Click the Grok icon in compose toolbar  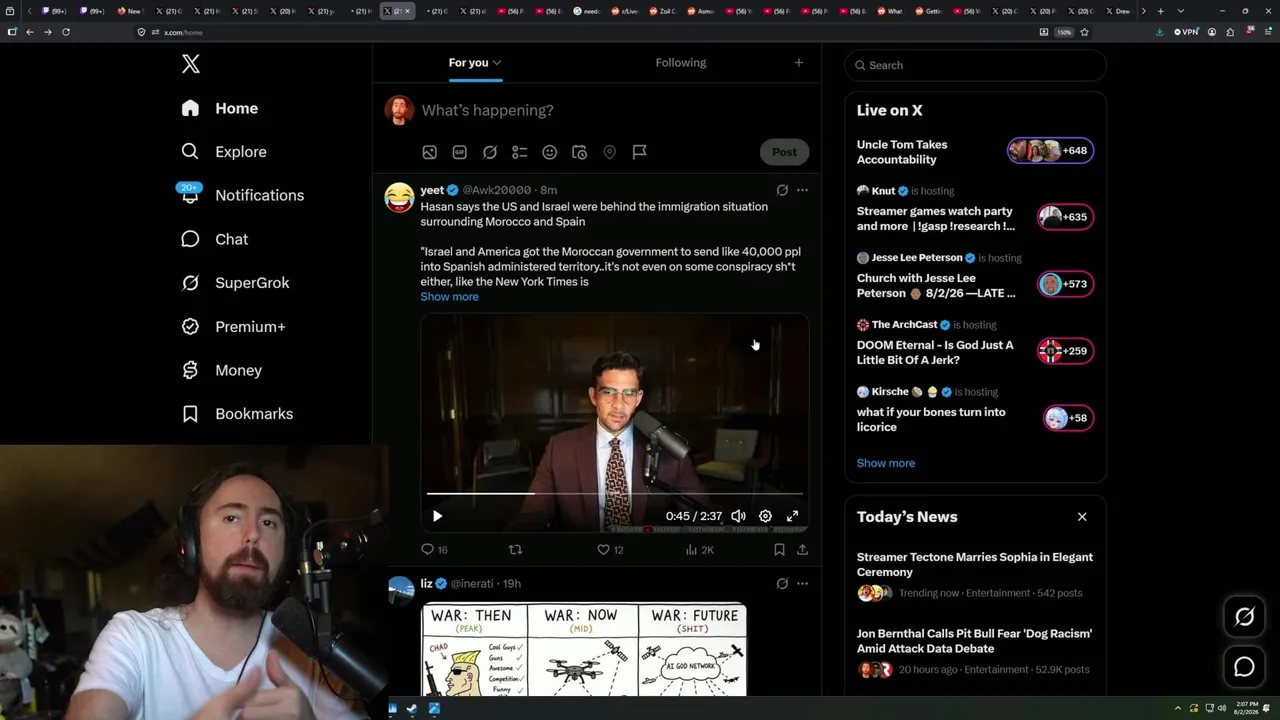pyautogui.click(x=489, y=152)
